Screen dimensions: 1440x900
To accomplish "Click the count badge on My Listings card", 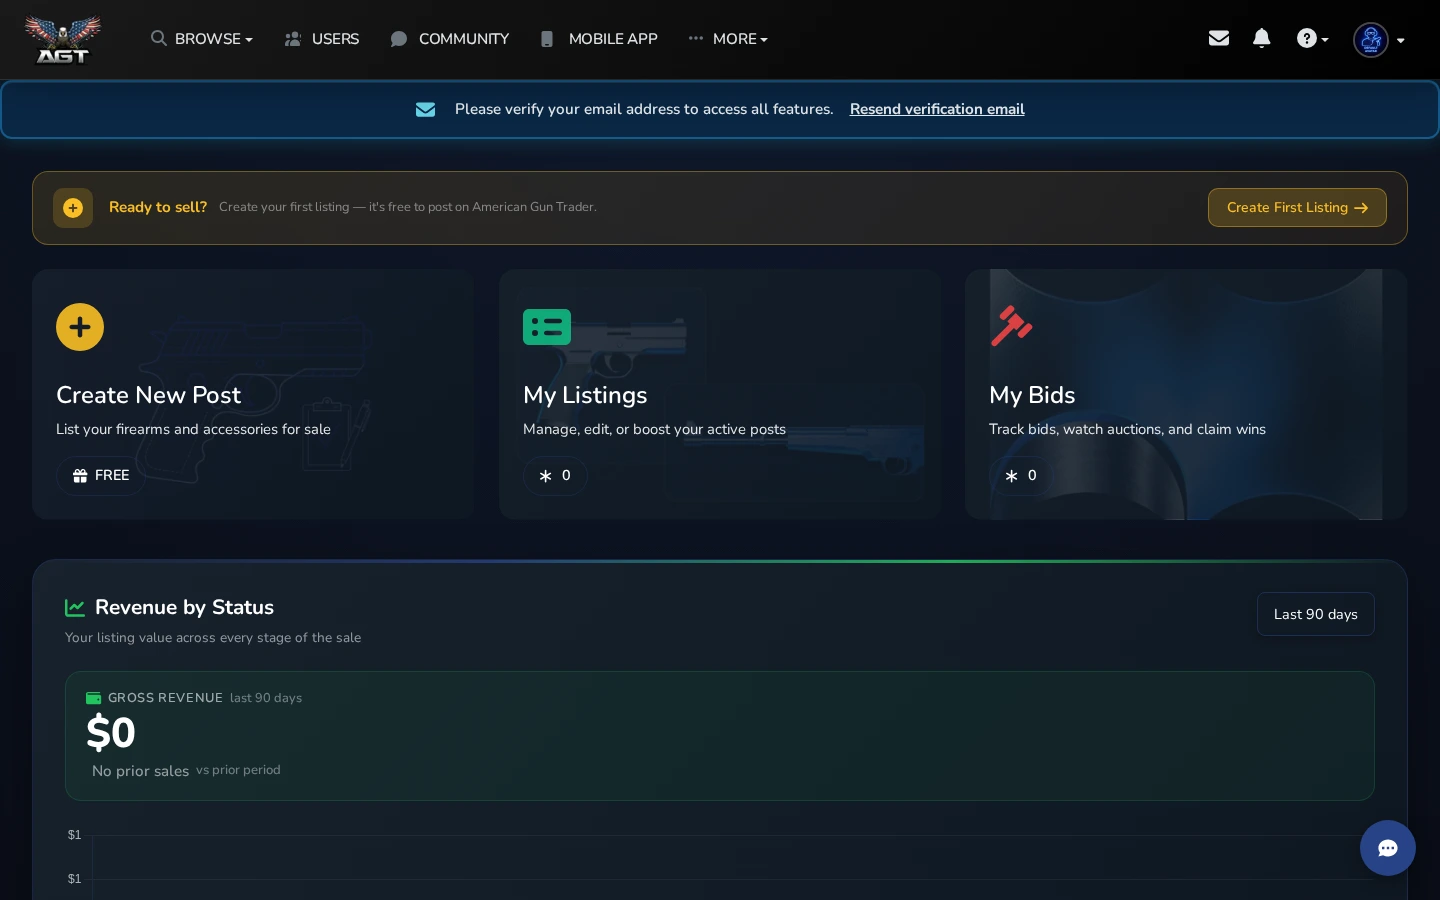I will pos(555,475).
